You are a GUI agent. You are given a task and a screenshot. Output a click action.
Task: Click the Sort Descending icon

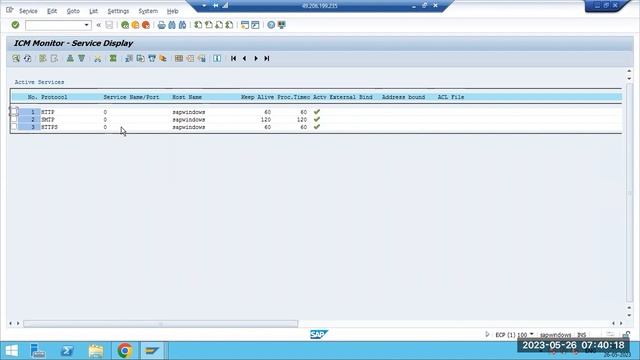[82, 58]
